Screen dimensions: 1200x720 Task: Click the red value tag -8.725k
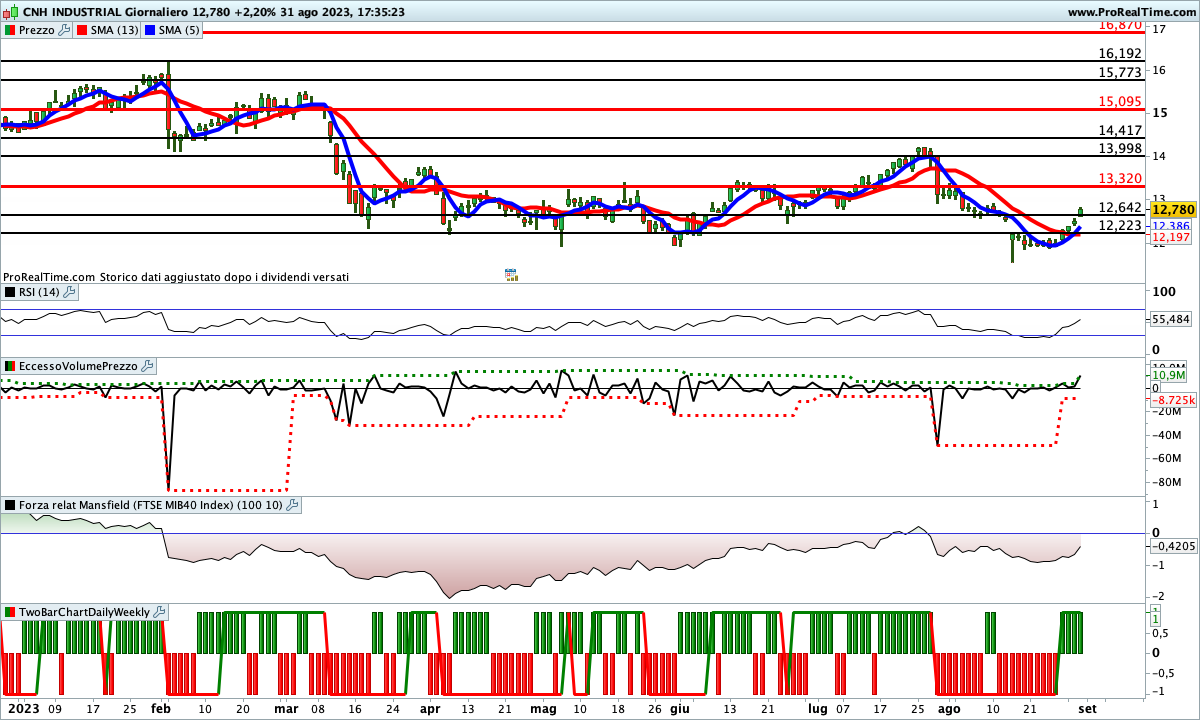[1172, 399]
